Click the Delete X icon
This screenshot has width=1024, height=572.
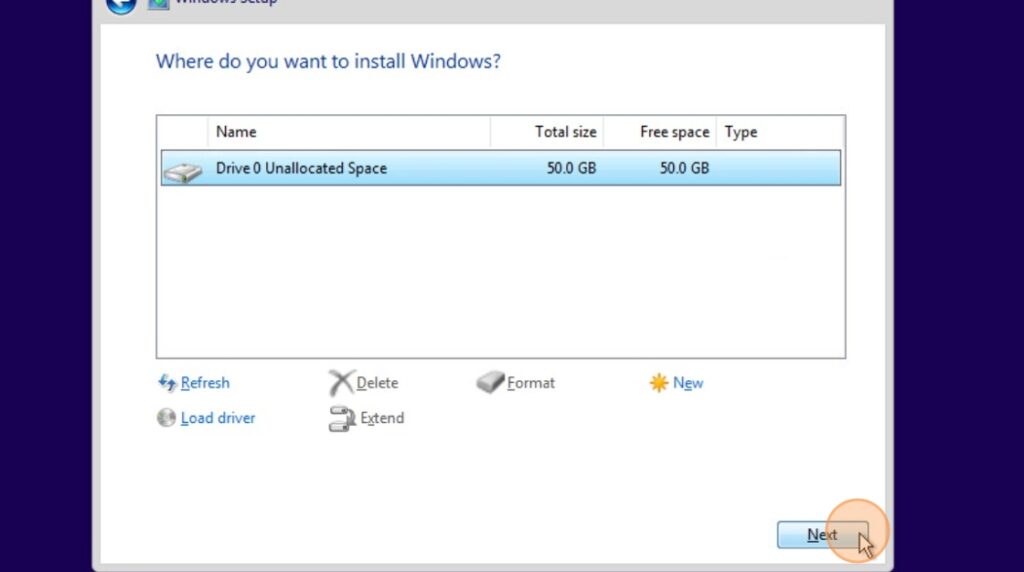click(x=340, y=383)
